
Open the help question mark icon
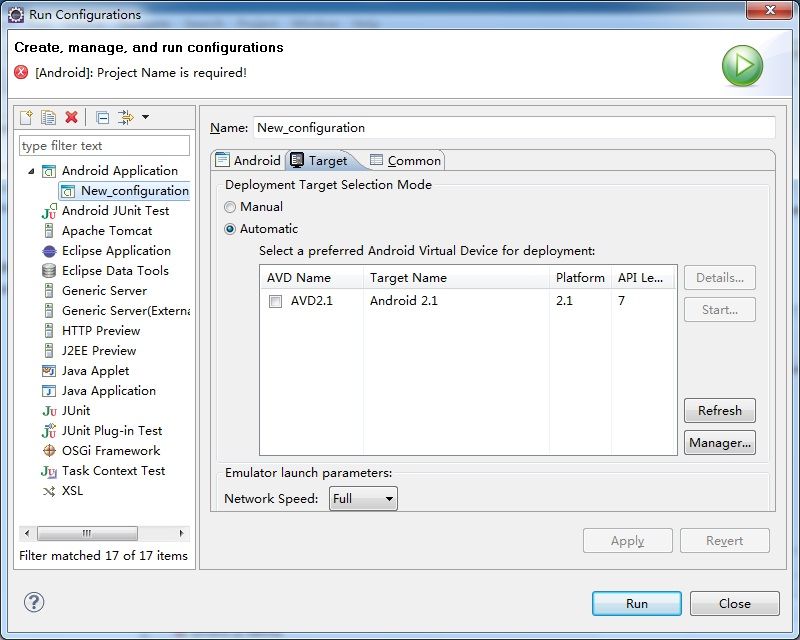(34, 602)
